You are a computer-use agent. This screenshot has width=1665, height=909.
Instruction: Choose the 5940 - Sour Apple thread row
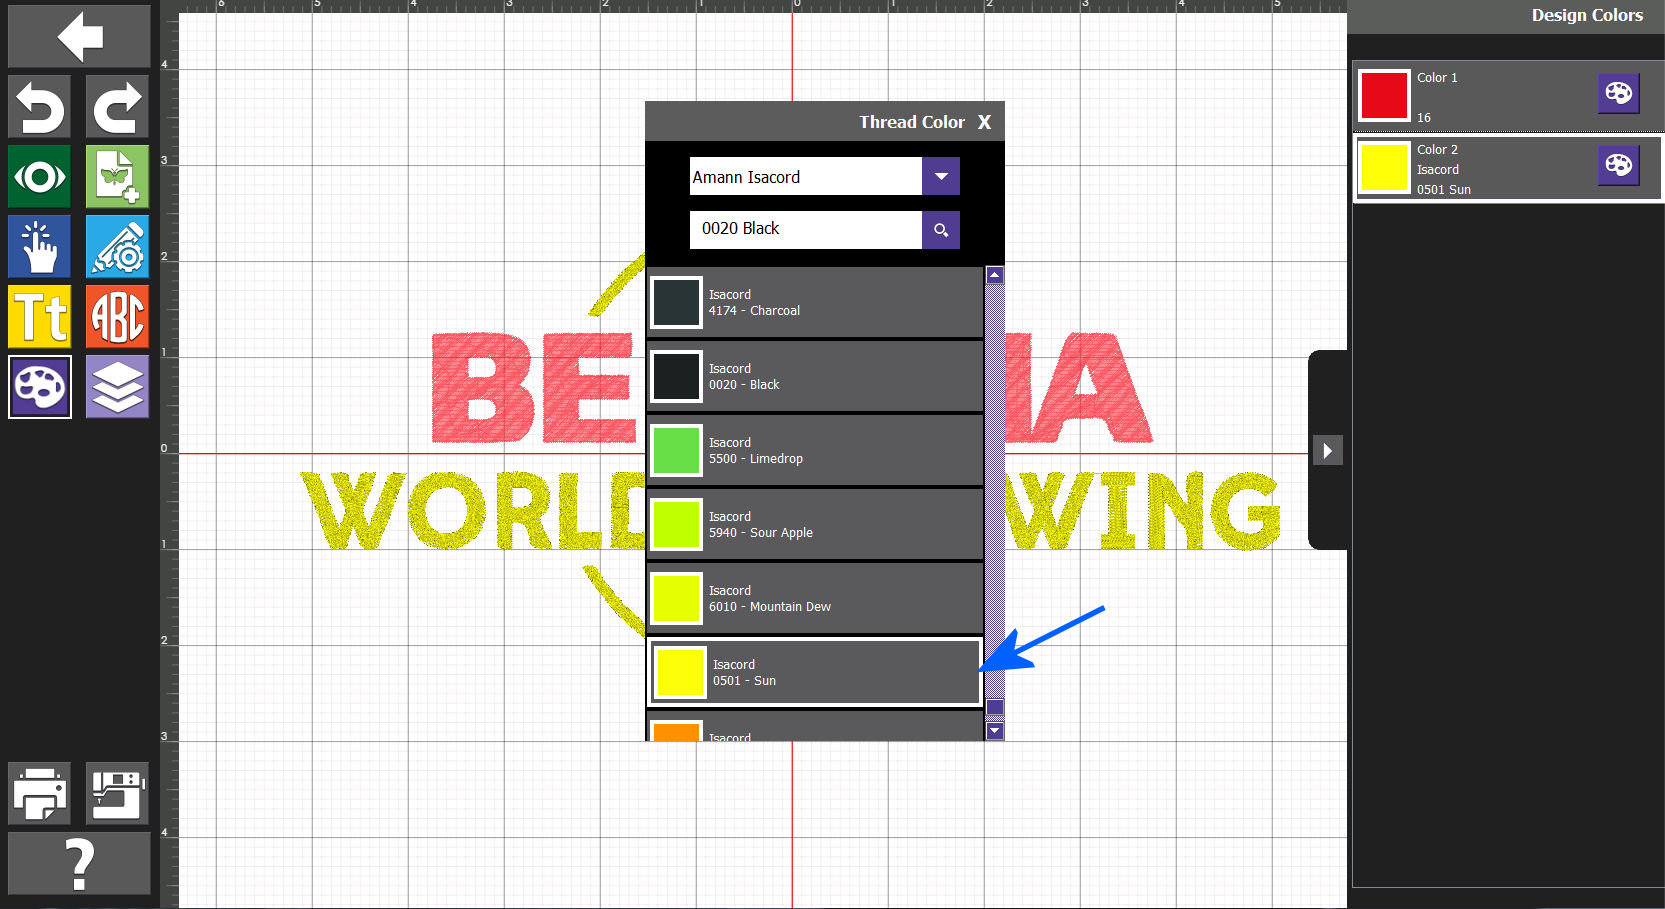[x=815, y=524]
